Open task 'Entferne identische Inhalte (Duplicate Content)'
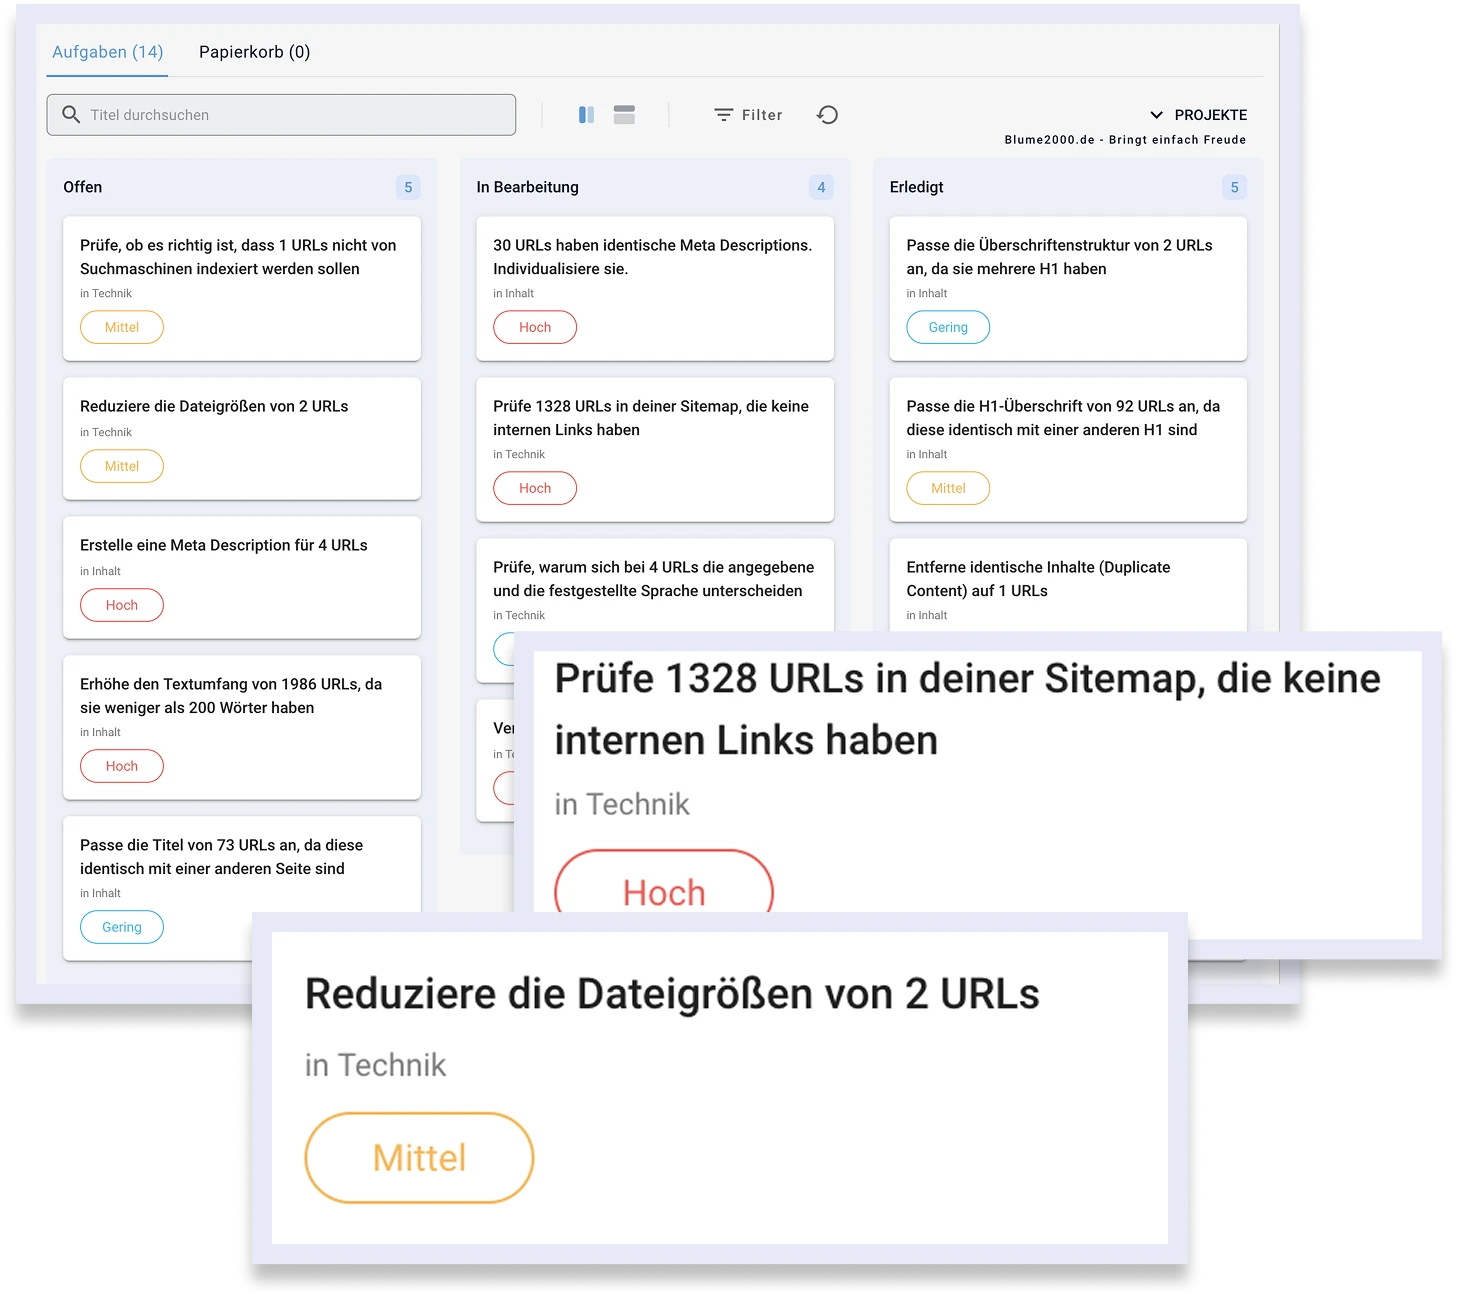The width and height of the screenshot is (1458, 1294). [x=1038, y=578]
